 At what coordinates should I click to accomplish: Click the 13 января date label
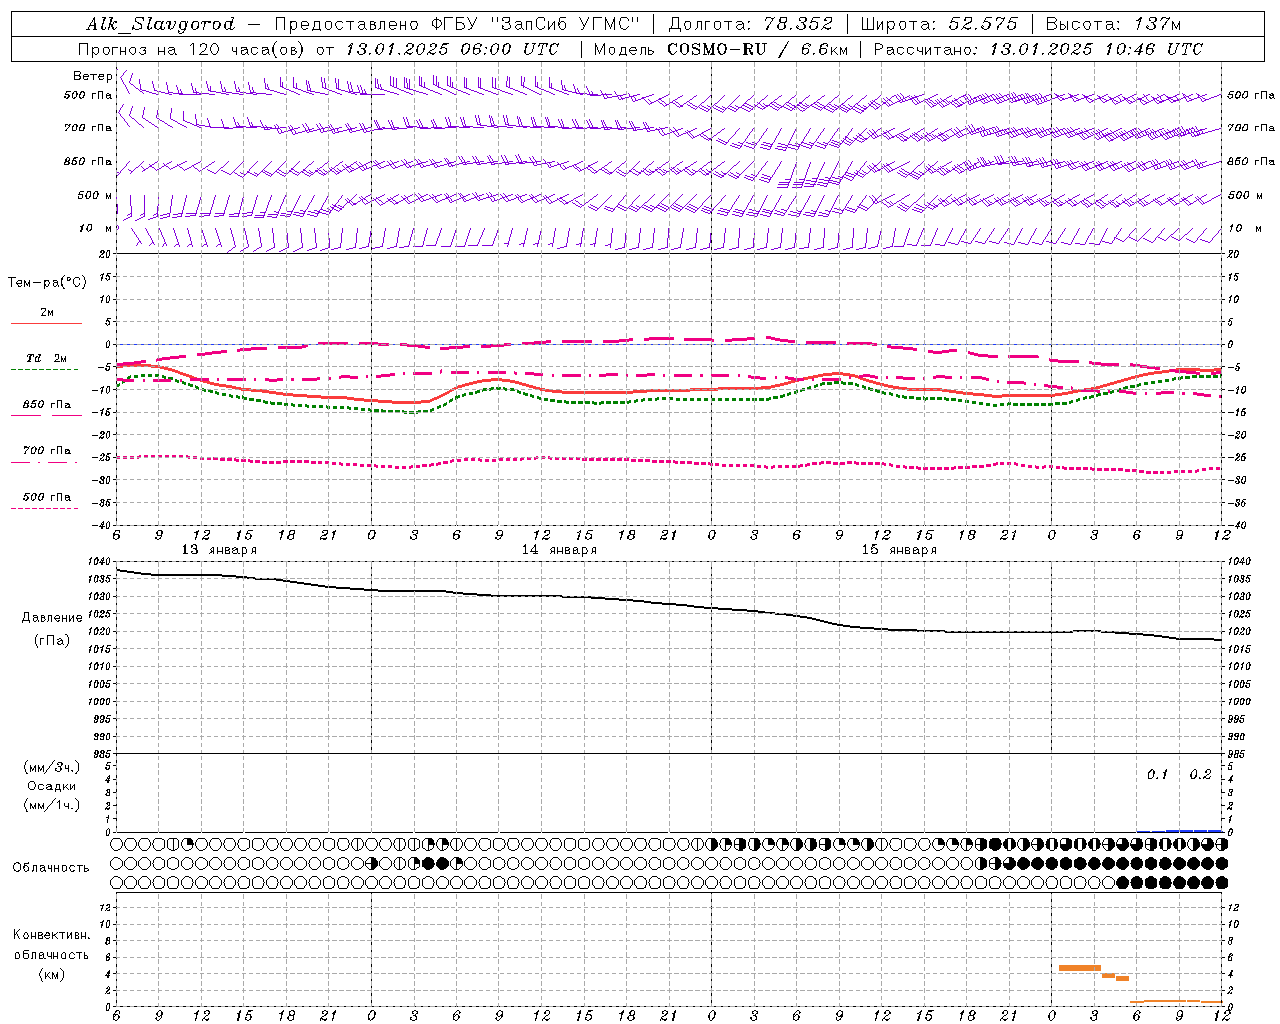click(219, 550)
